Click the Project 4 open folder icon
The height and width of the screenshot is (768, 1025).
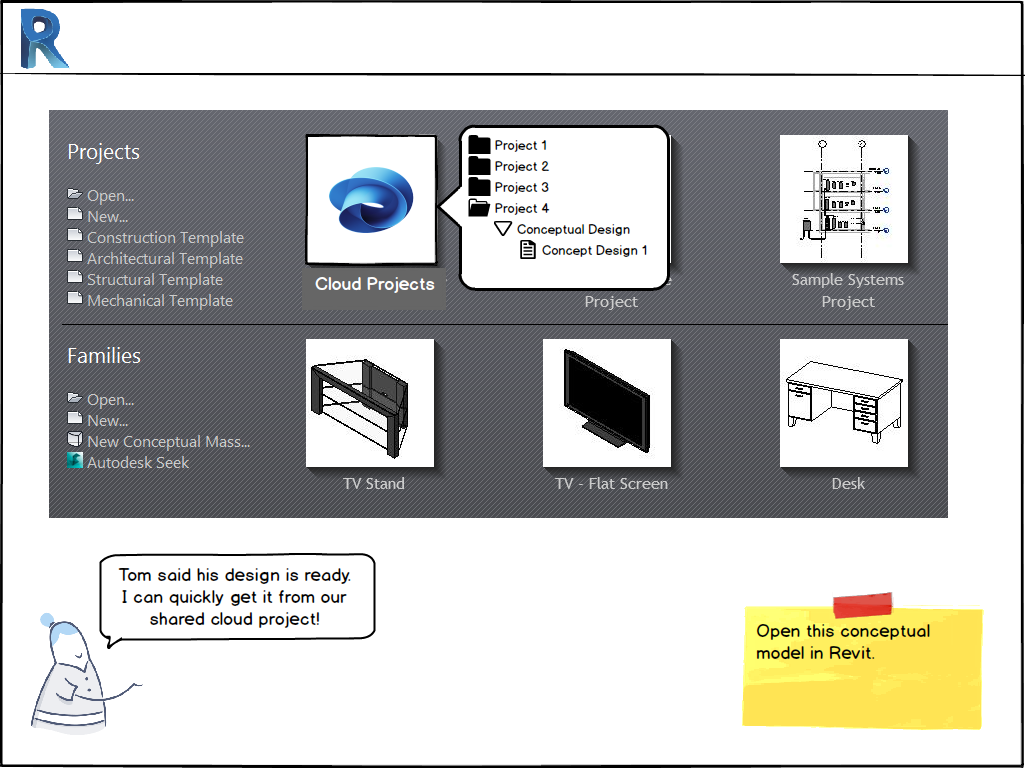click(x=479, y=208)
